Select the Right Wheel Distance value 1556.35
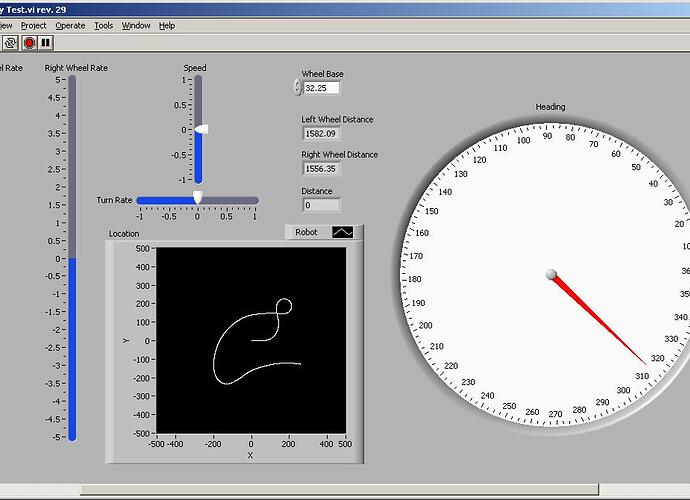 (321, 169)
